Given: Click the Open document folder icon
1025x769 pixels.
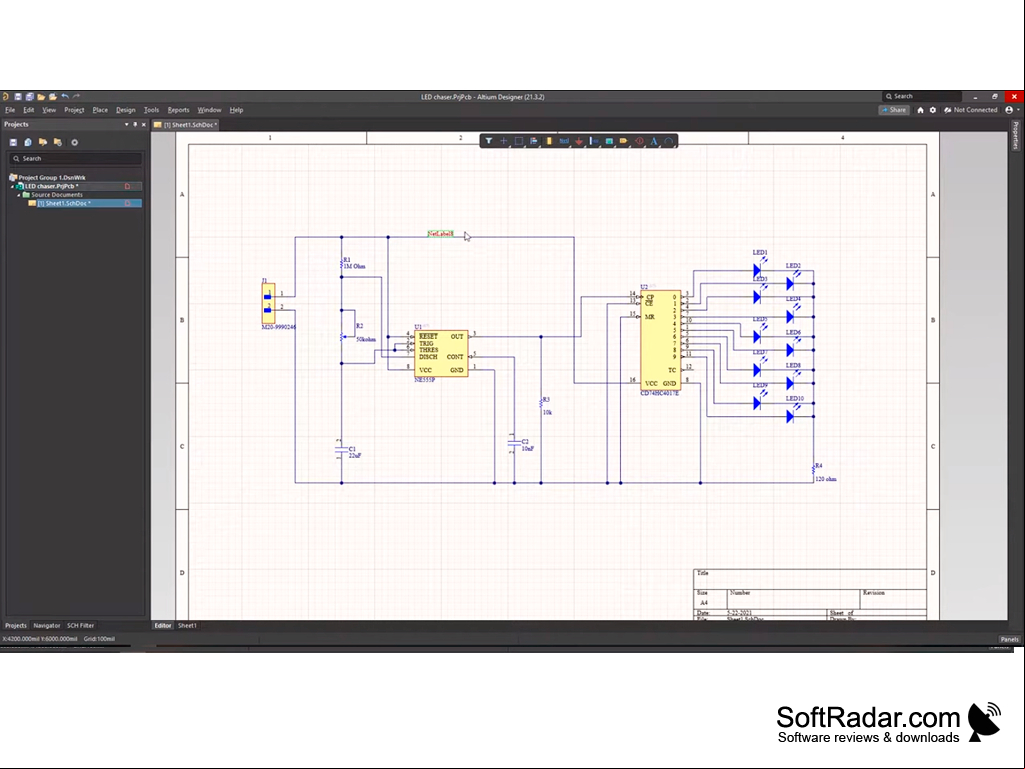Looking at the screenshot, I should [x=41, y=97].
